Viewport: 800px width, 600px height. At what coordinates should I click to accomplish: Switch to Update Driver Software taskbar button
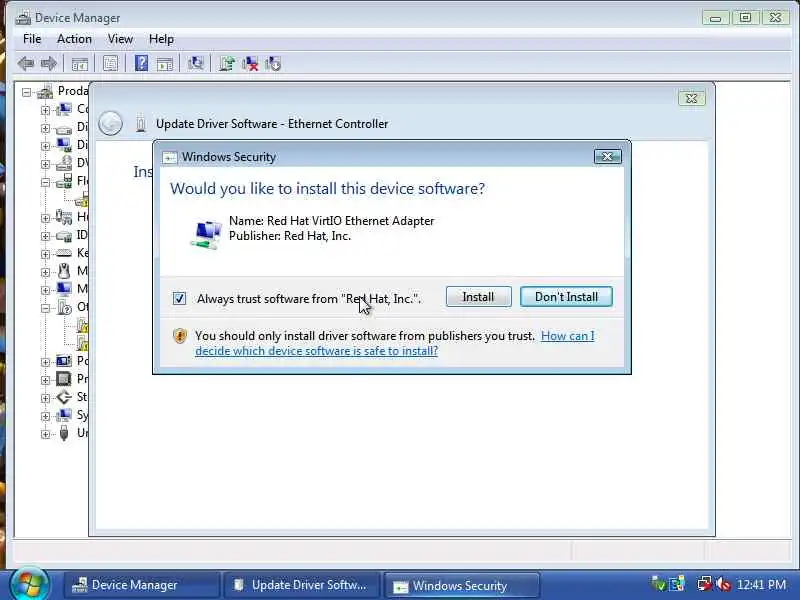coord(302,585)
